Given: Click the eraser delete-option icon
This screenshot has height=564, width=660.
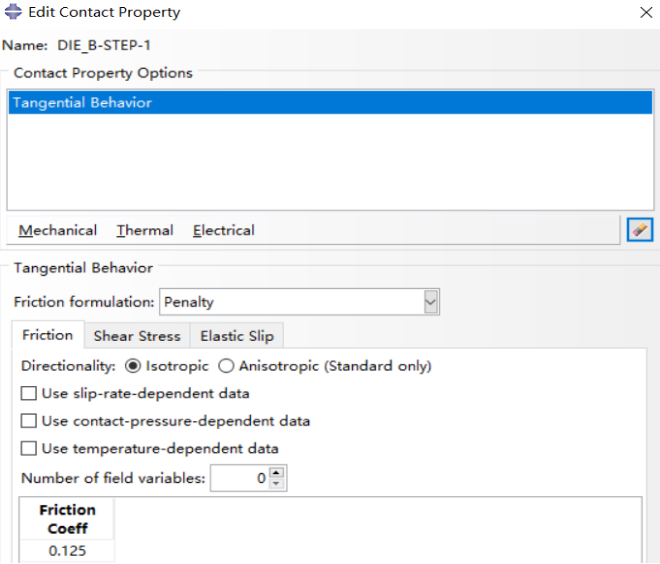Looking at the screenshot, I should pos(640,230).
